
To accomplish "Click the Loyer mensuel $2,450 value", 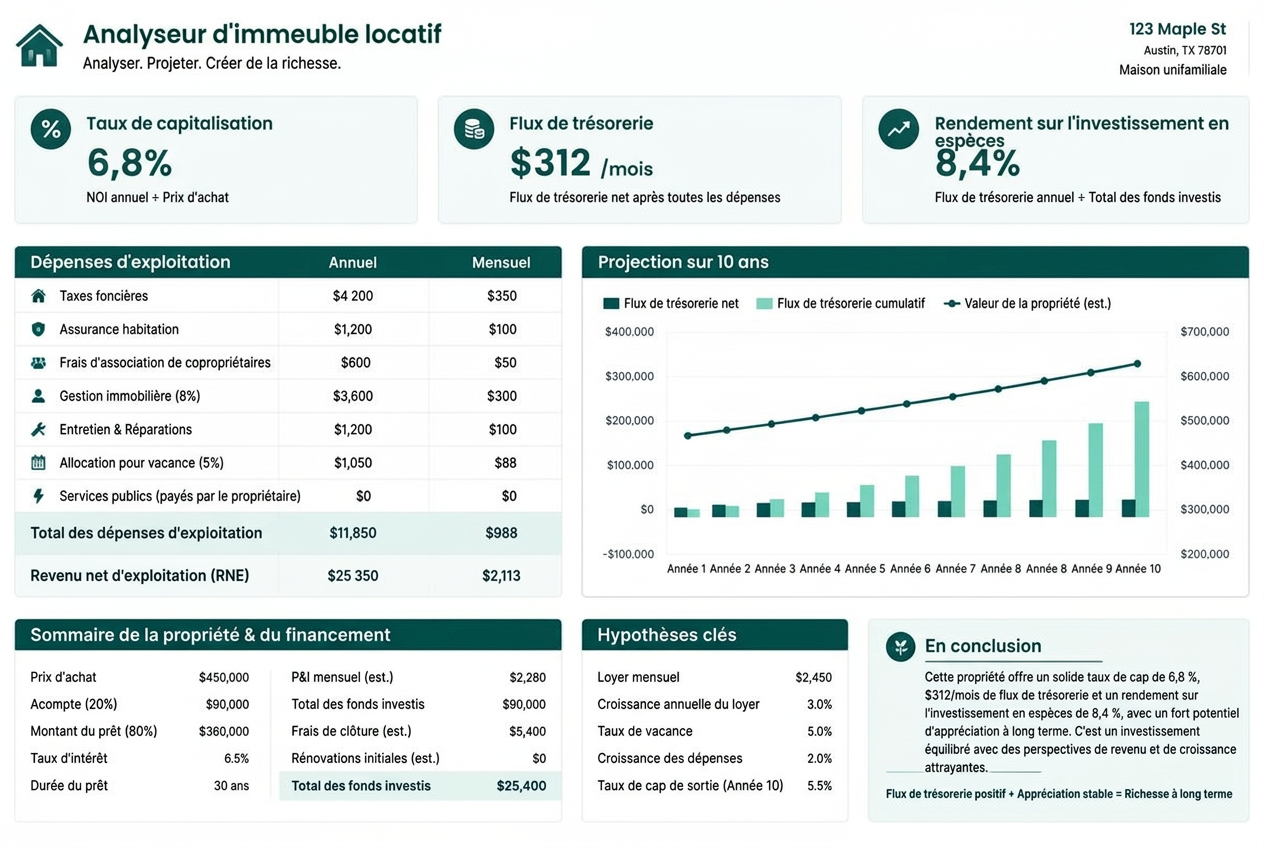I will (814, 677).
